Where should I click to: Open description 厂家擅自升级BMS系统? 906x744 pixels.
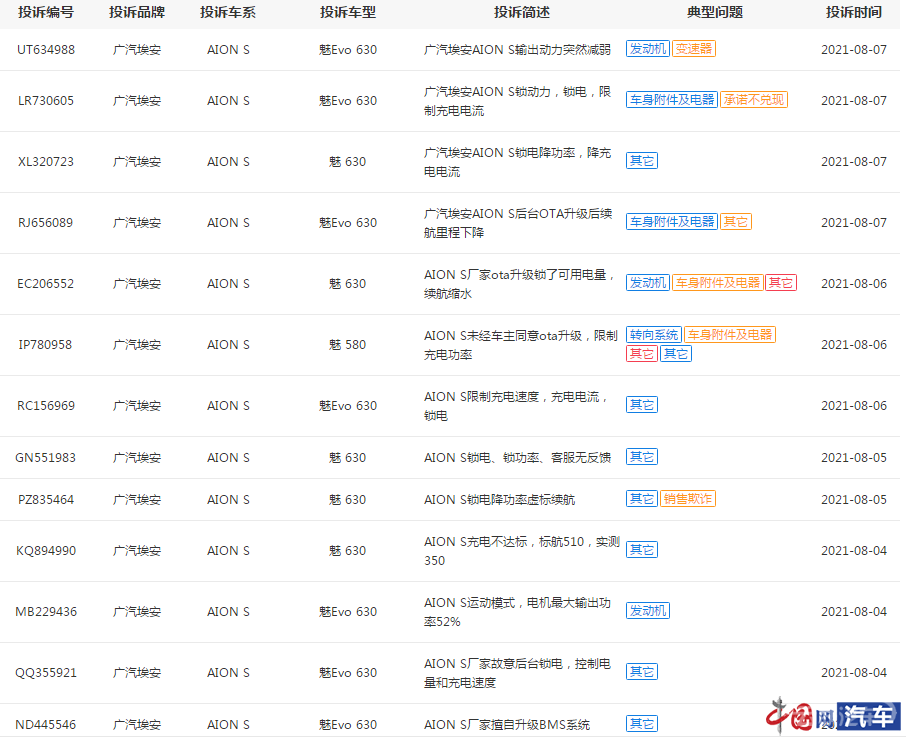pos(507,726)
